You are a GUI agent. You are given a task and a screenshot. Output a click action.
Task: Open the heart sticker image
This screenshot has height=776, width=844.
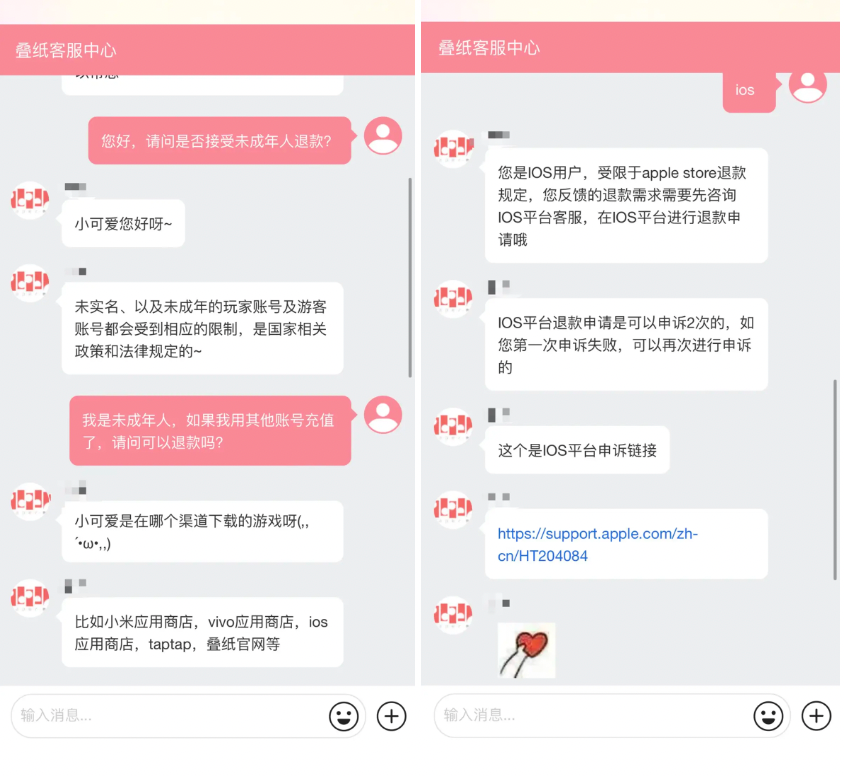526,650
